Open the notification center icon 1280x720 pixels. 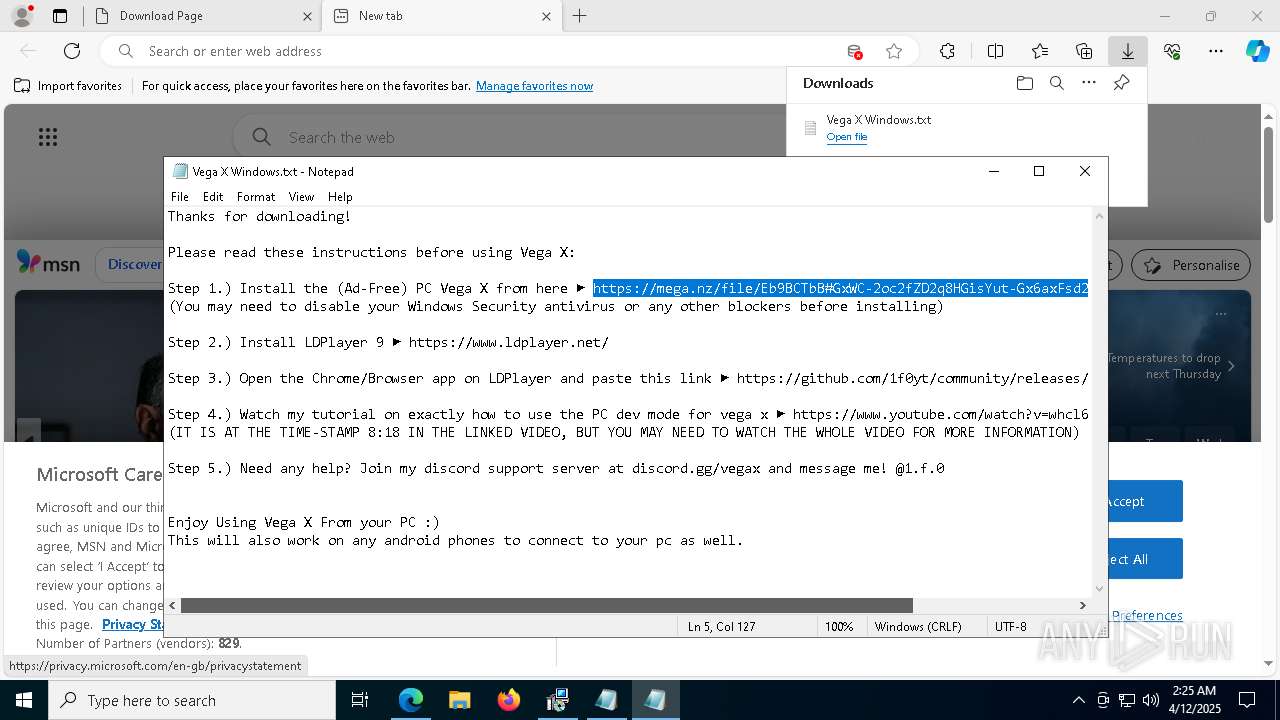1247,700
